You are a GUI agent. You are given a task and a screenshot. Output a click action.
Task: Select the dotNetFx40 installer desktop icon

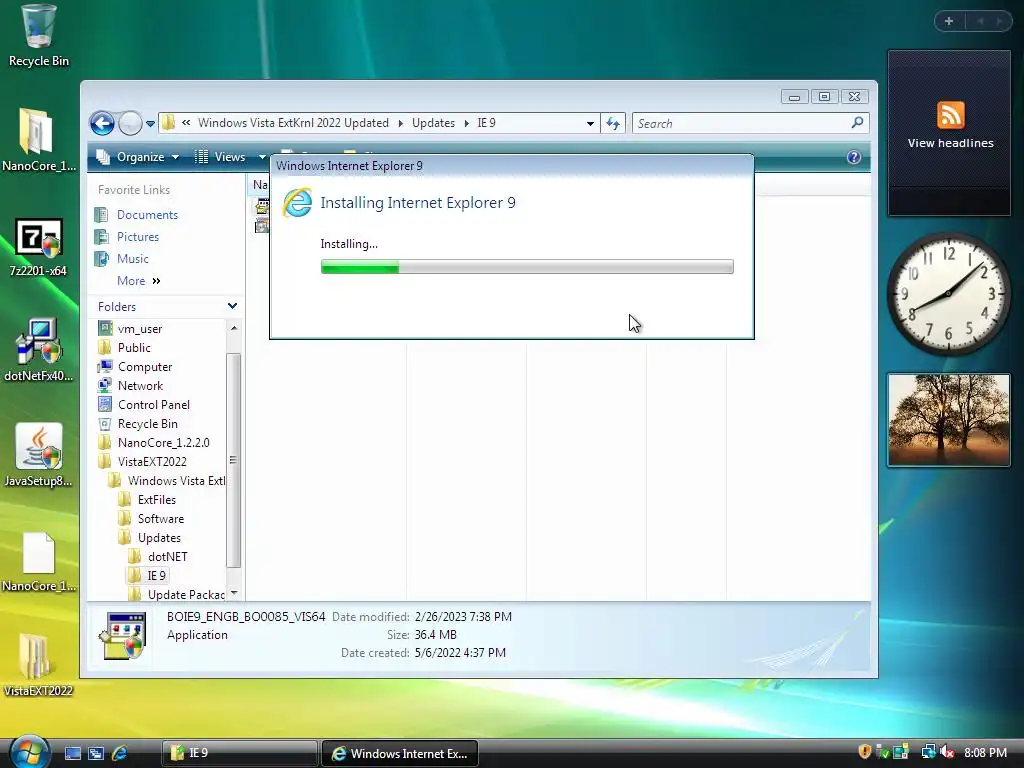[x=38, y=351]
